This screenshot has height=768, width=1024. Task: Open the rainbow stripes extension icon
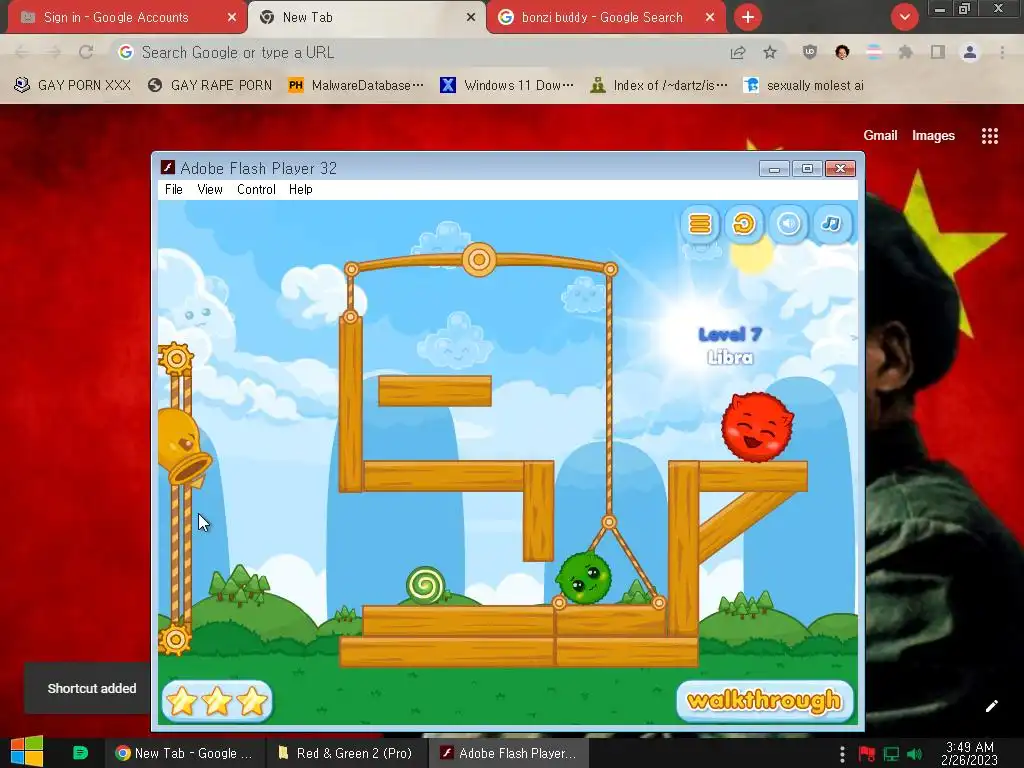[874, 52]
